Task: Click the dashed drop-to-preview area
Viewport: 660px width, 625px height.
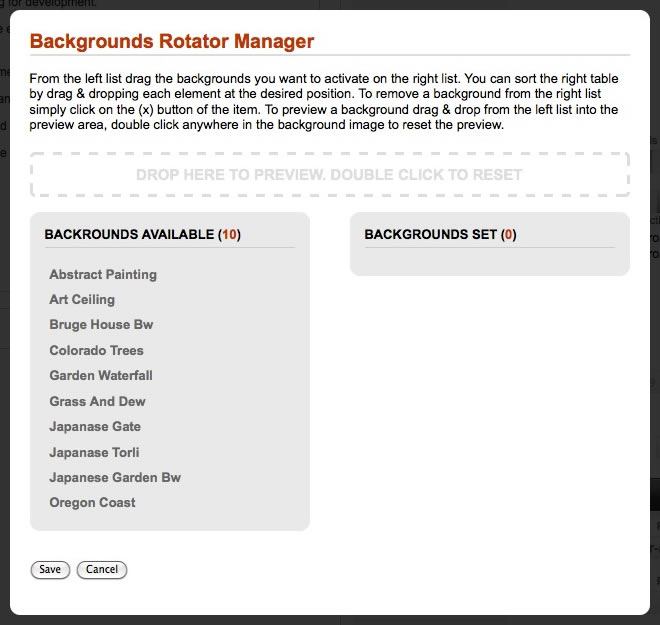Action: pyautogui.click(x=329, y=175)
